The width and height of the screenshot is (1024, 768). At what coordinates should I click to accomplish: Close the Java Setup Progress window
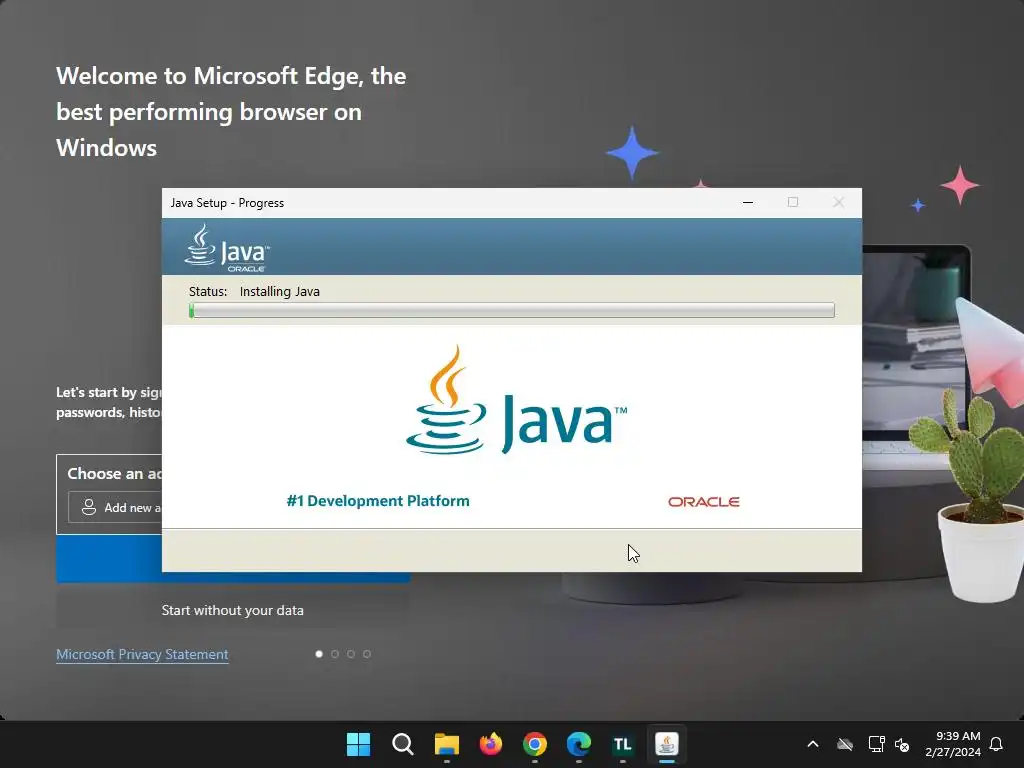pos(839,202)
